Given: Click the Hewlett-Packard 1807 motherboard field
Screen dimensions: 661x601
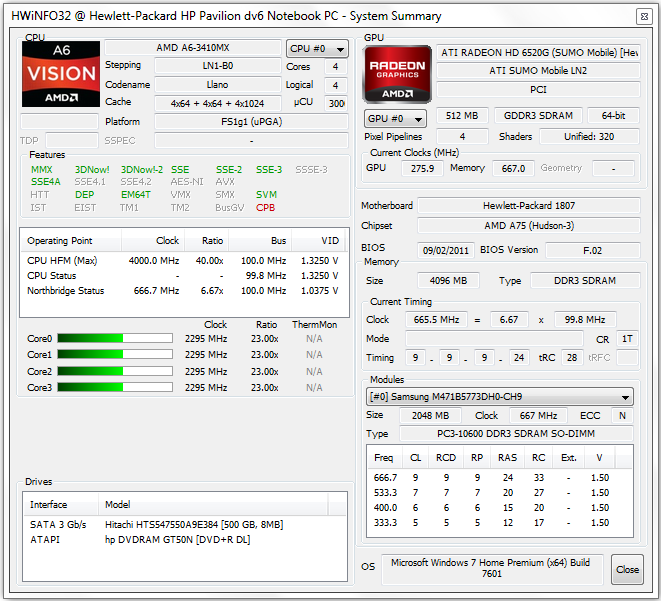Looking at the screenshot, I should 529,206.
